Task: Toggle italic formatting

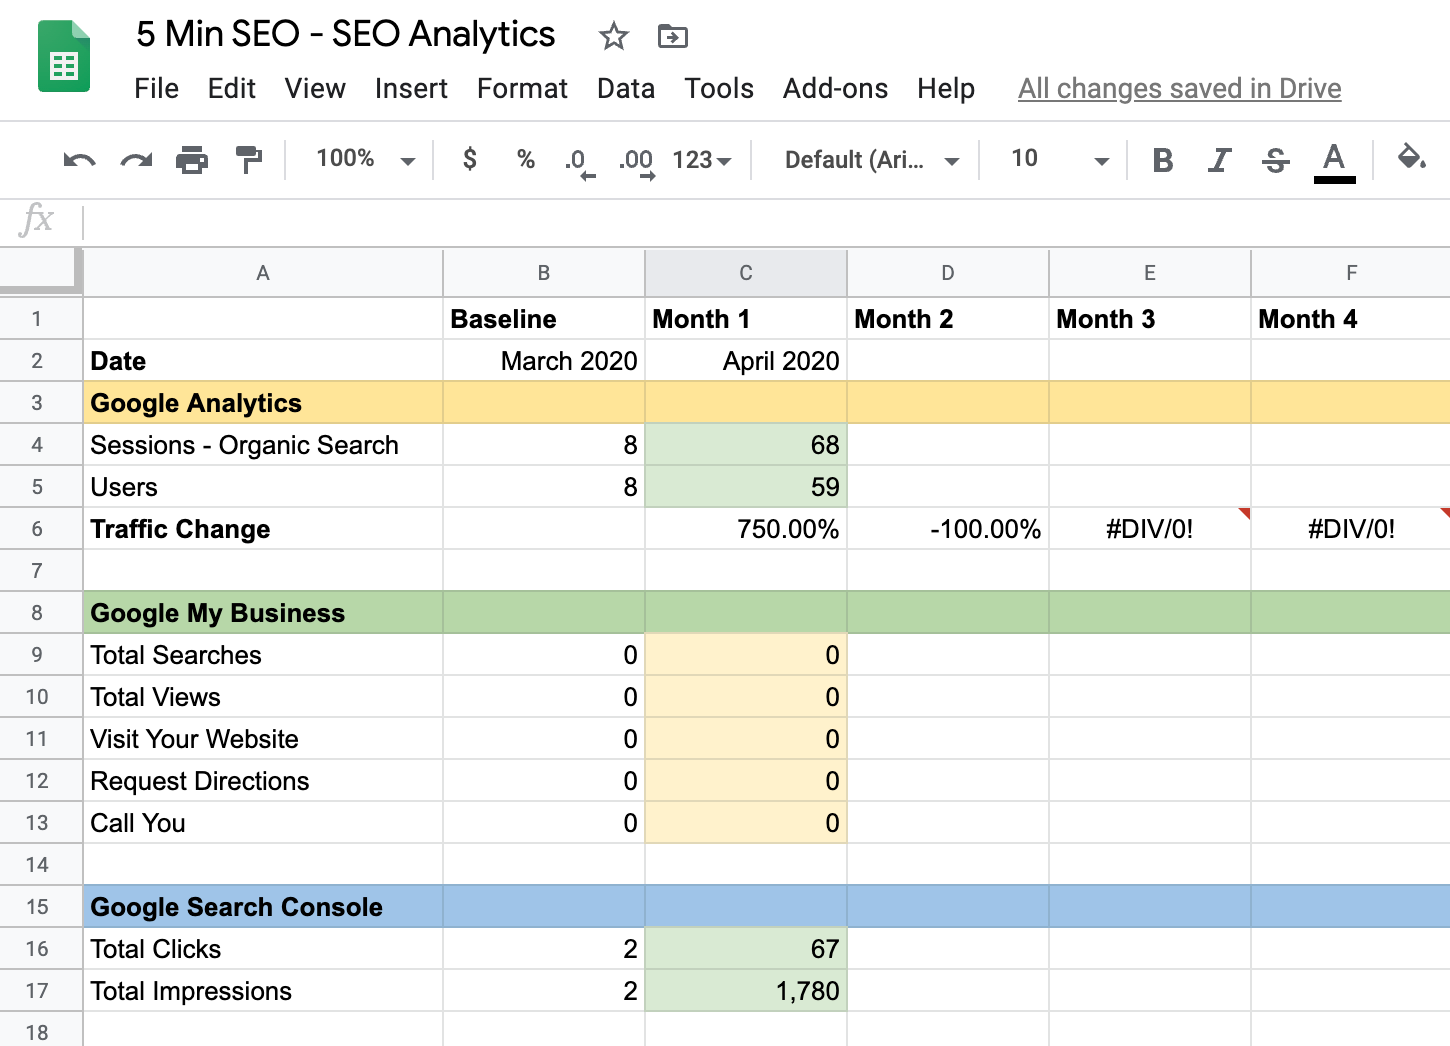Action: pos(1219,160)
